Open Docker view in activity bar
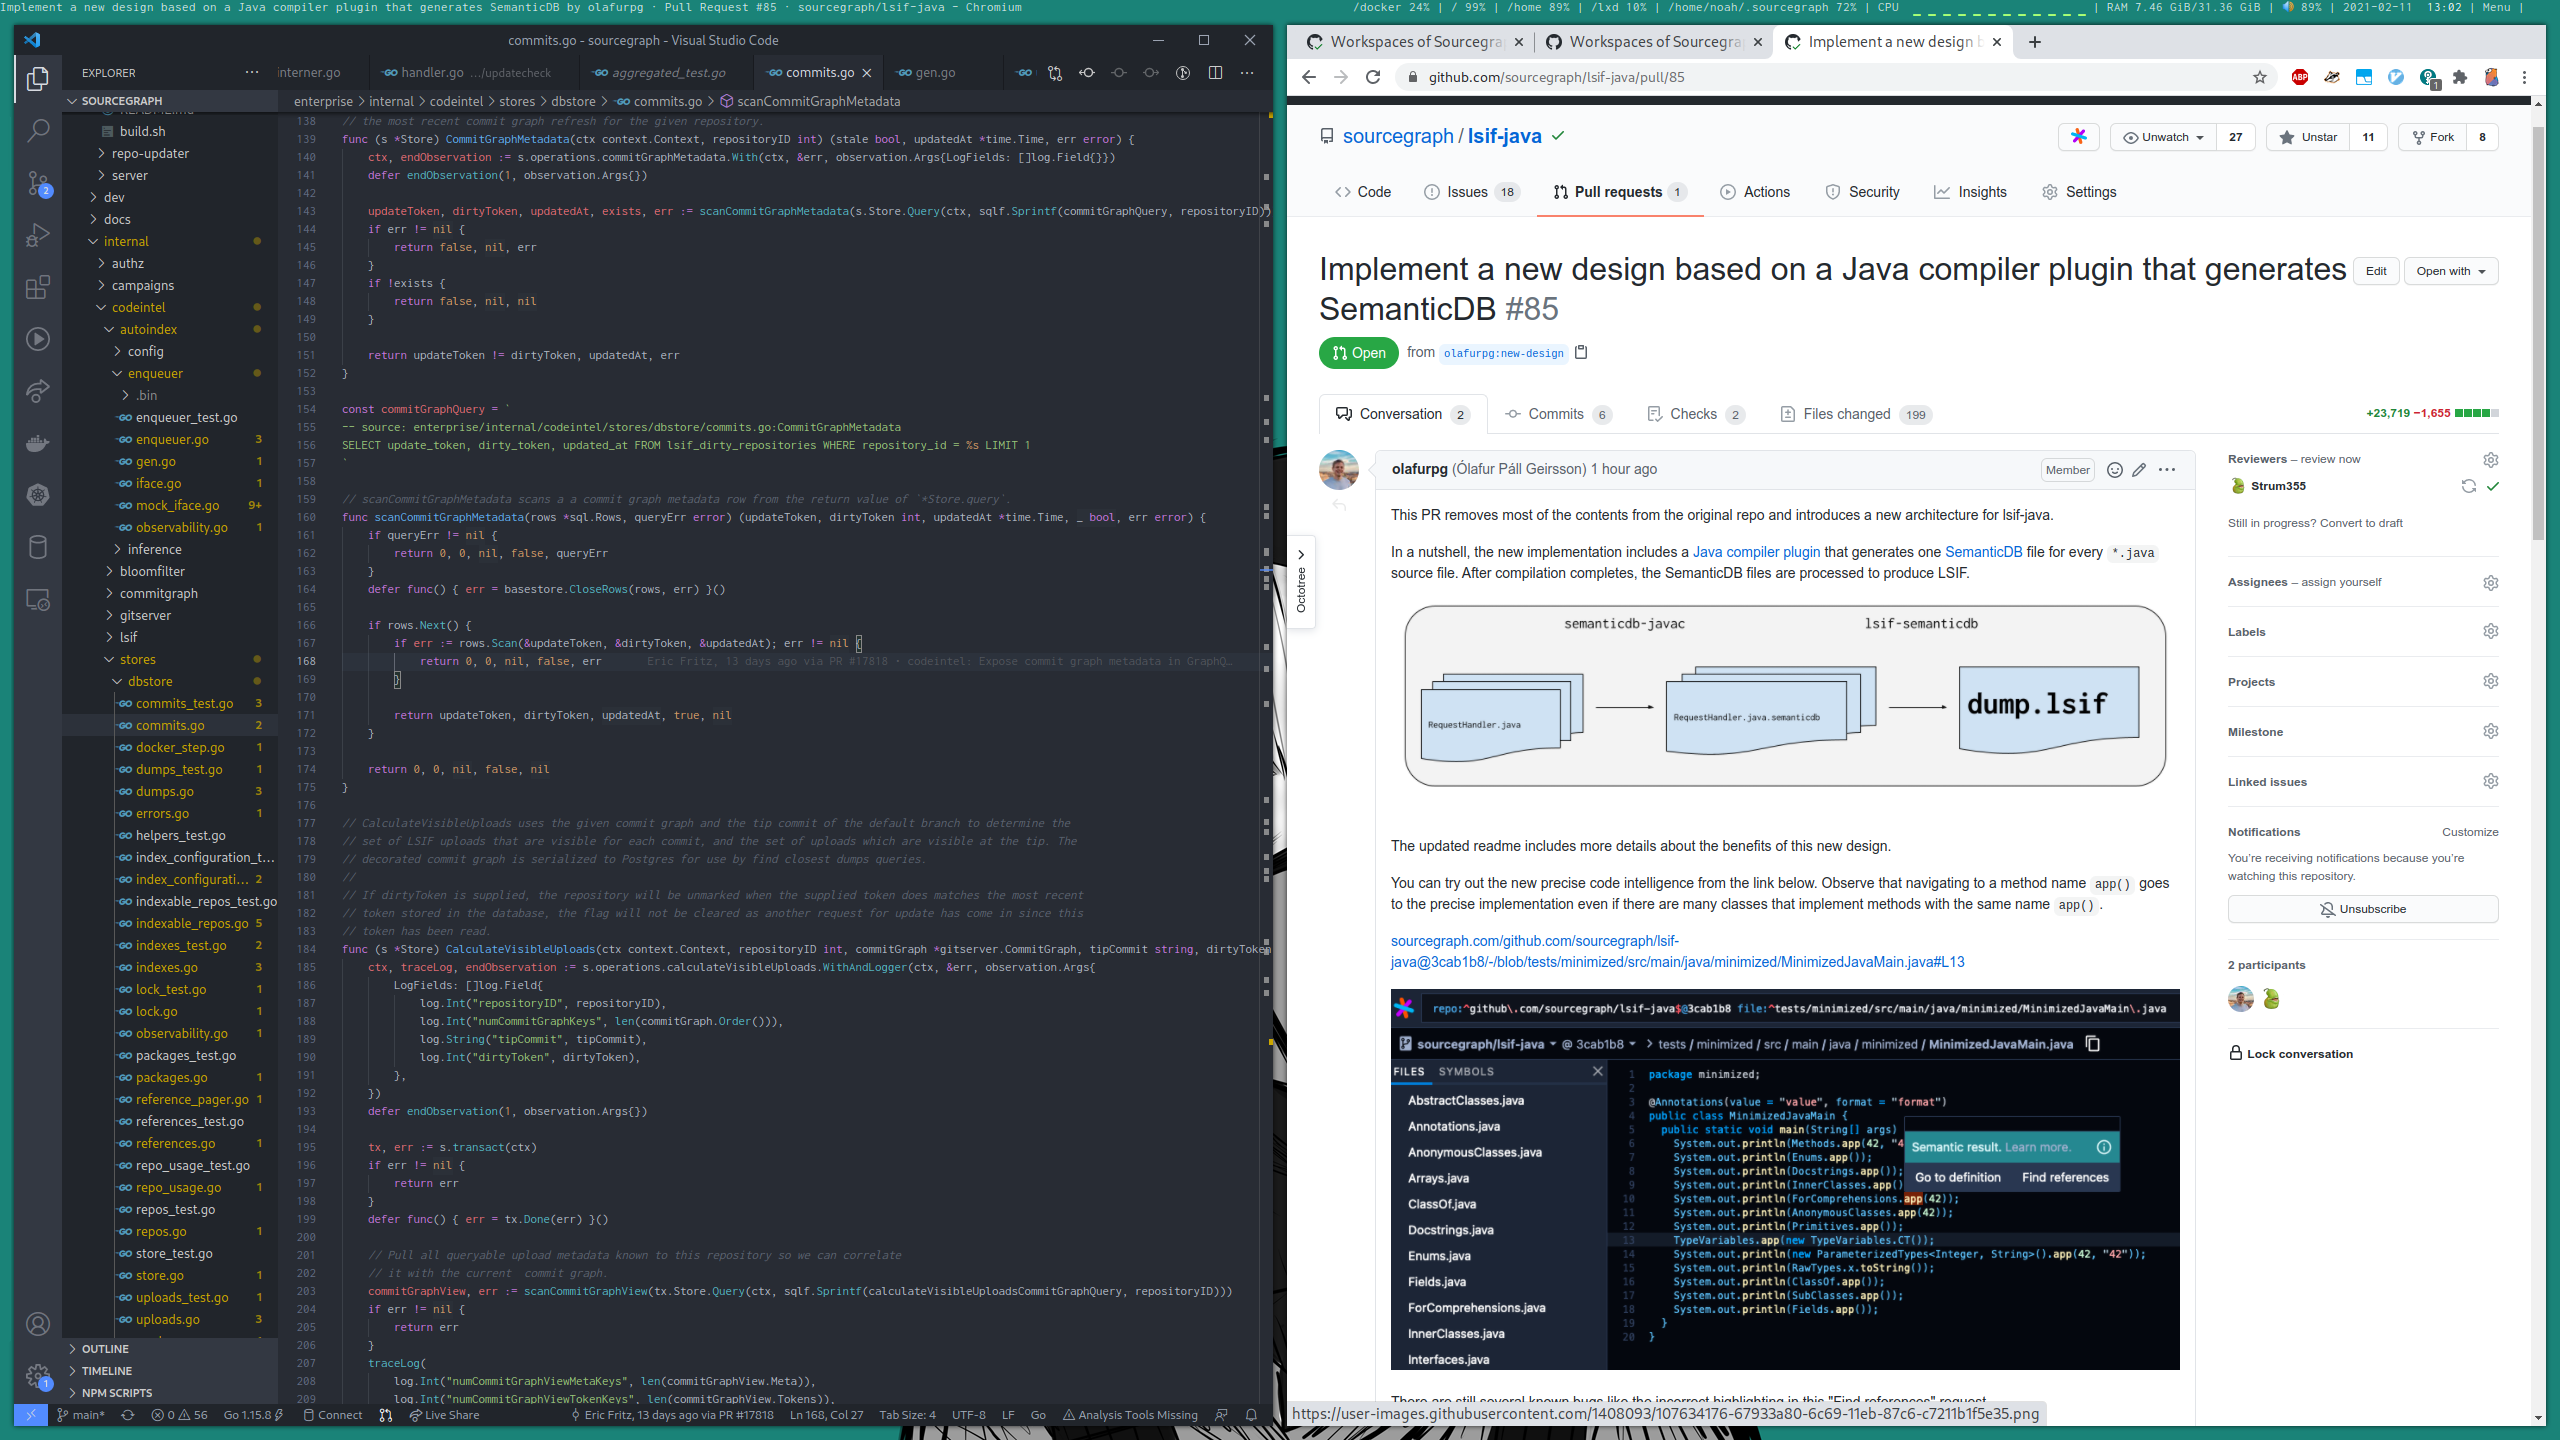The height and width of the screenshot is (1440, 2560). (x=38, y=443)
